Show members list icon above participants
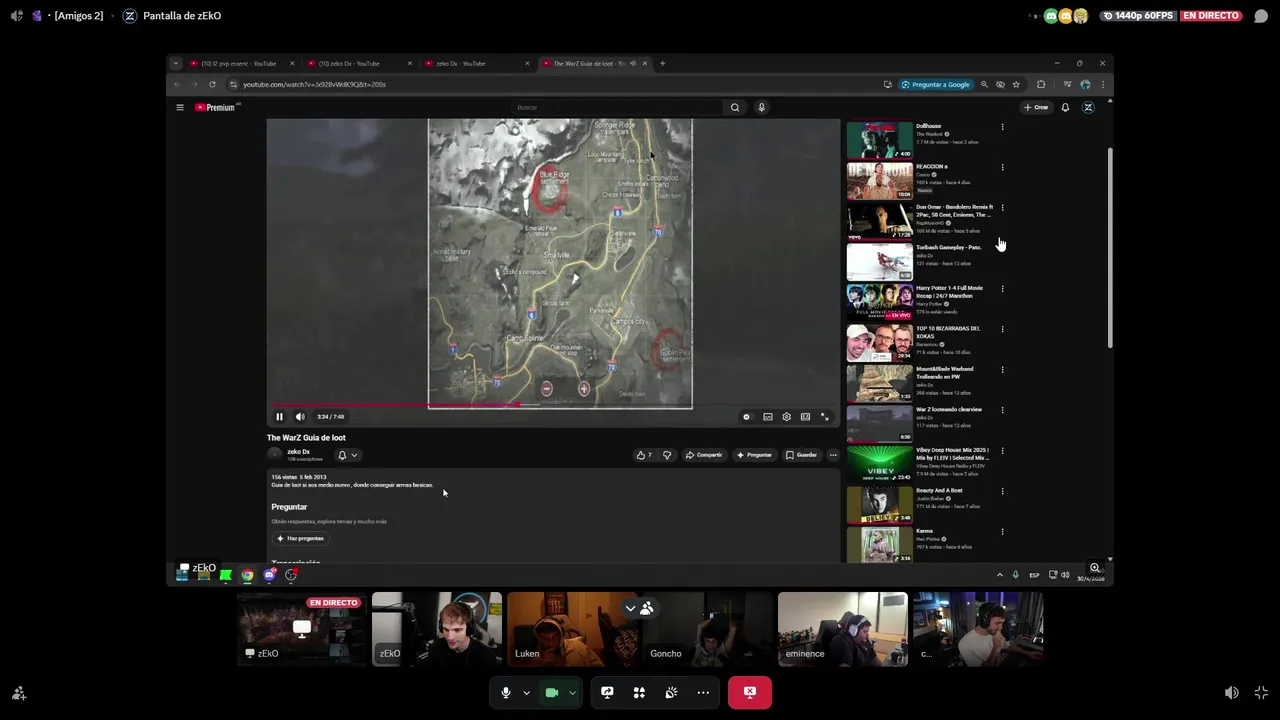1280x720 pixels. pos(647,608)
